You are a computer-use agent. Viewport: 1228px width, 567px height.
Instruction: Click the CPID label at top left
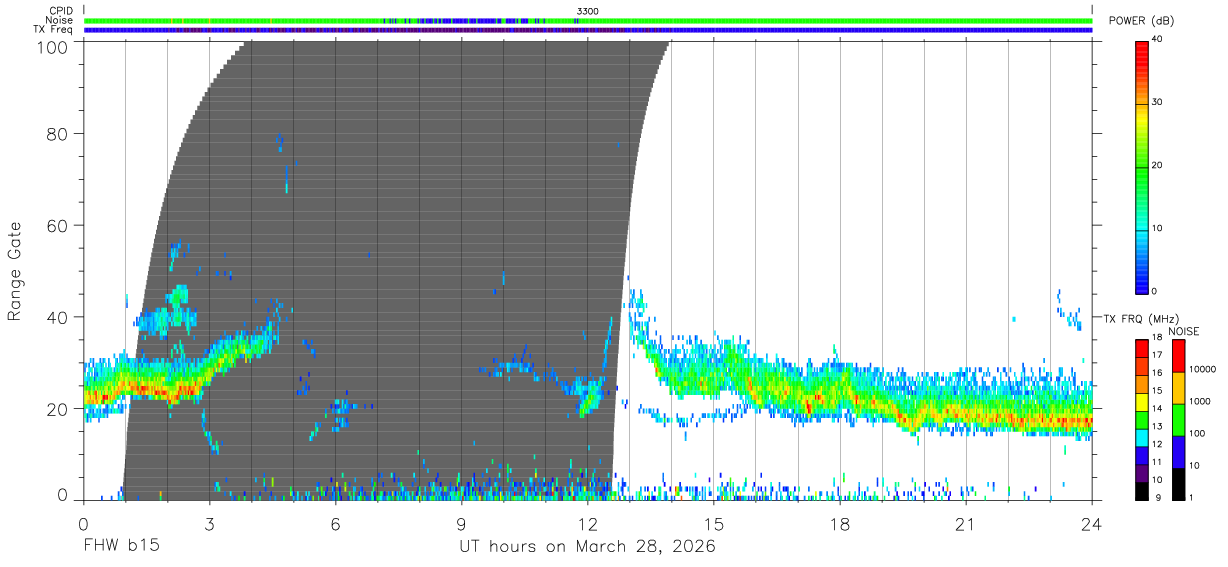62,11
